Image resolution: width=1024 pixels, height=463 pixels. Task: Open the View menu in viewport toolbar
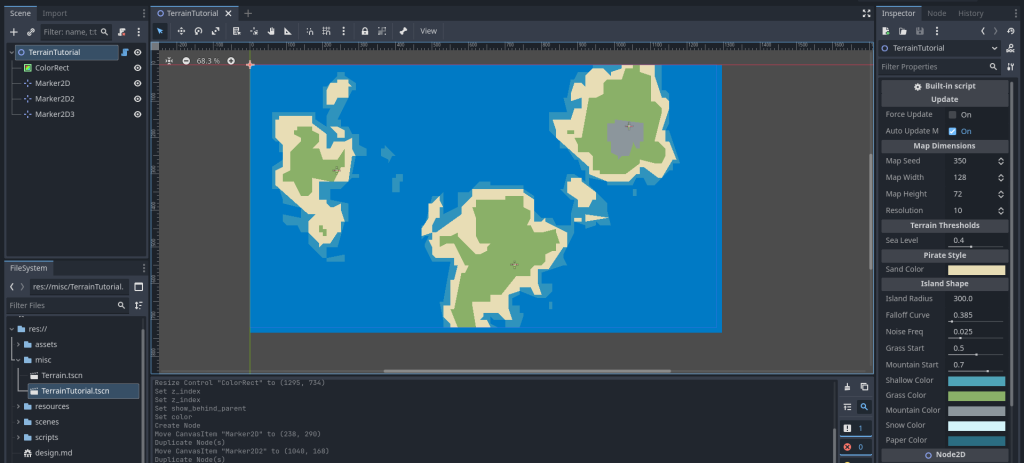click(428, 31)
